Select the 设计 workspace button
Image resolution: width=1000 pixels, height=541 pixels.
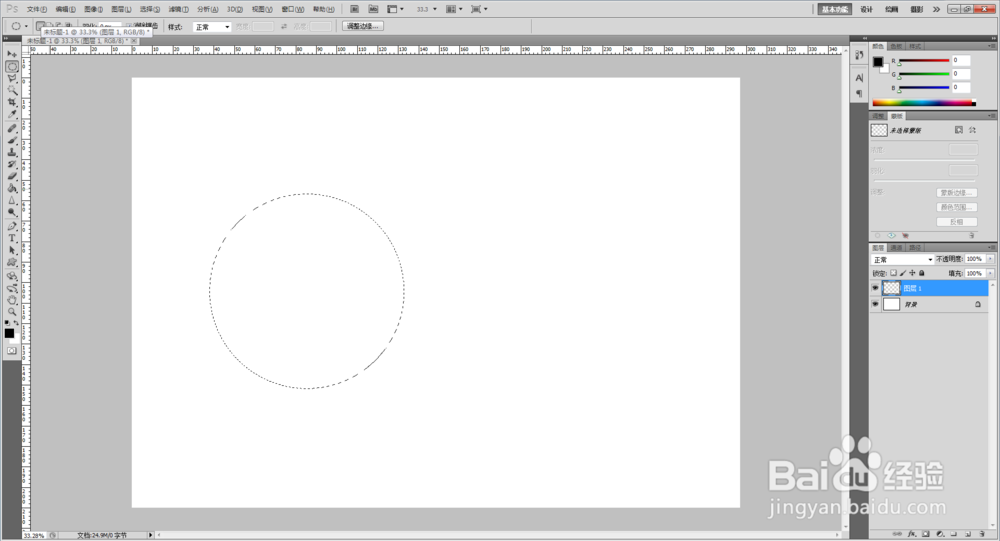click(866, 10)
